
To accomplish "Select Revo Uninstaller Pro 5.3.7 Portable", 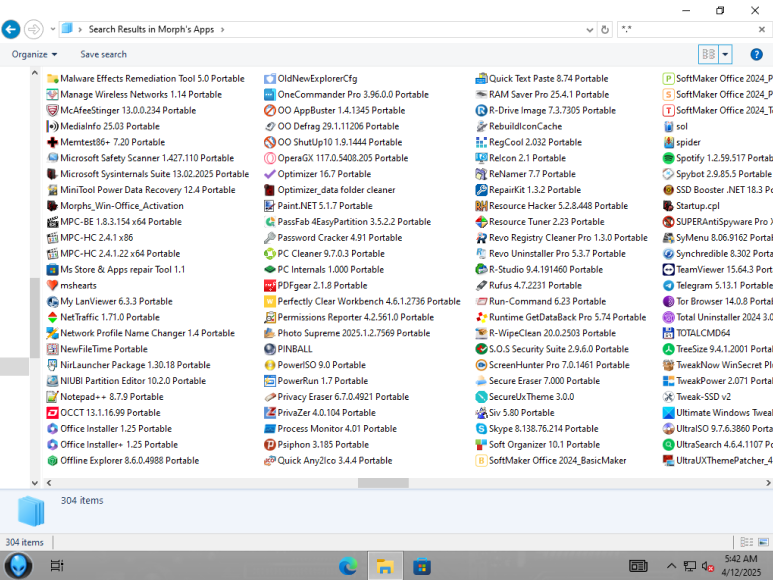I will tap(551, 254).
